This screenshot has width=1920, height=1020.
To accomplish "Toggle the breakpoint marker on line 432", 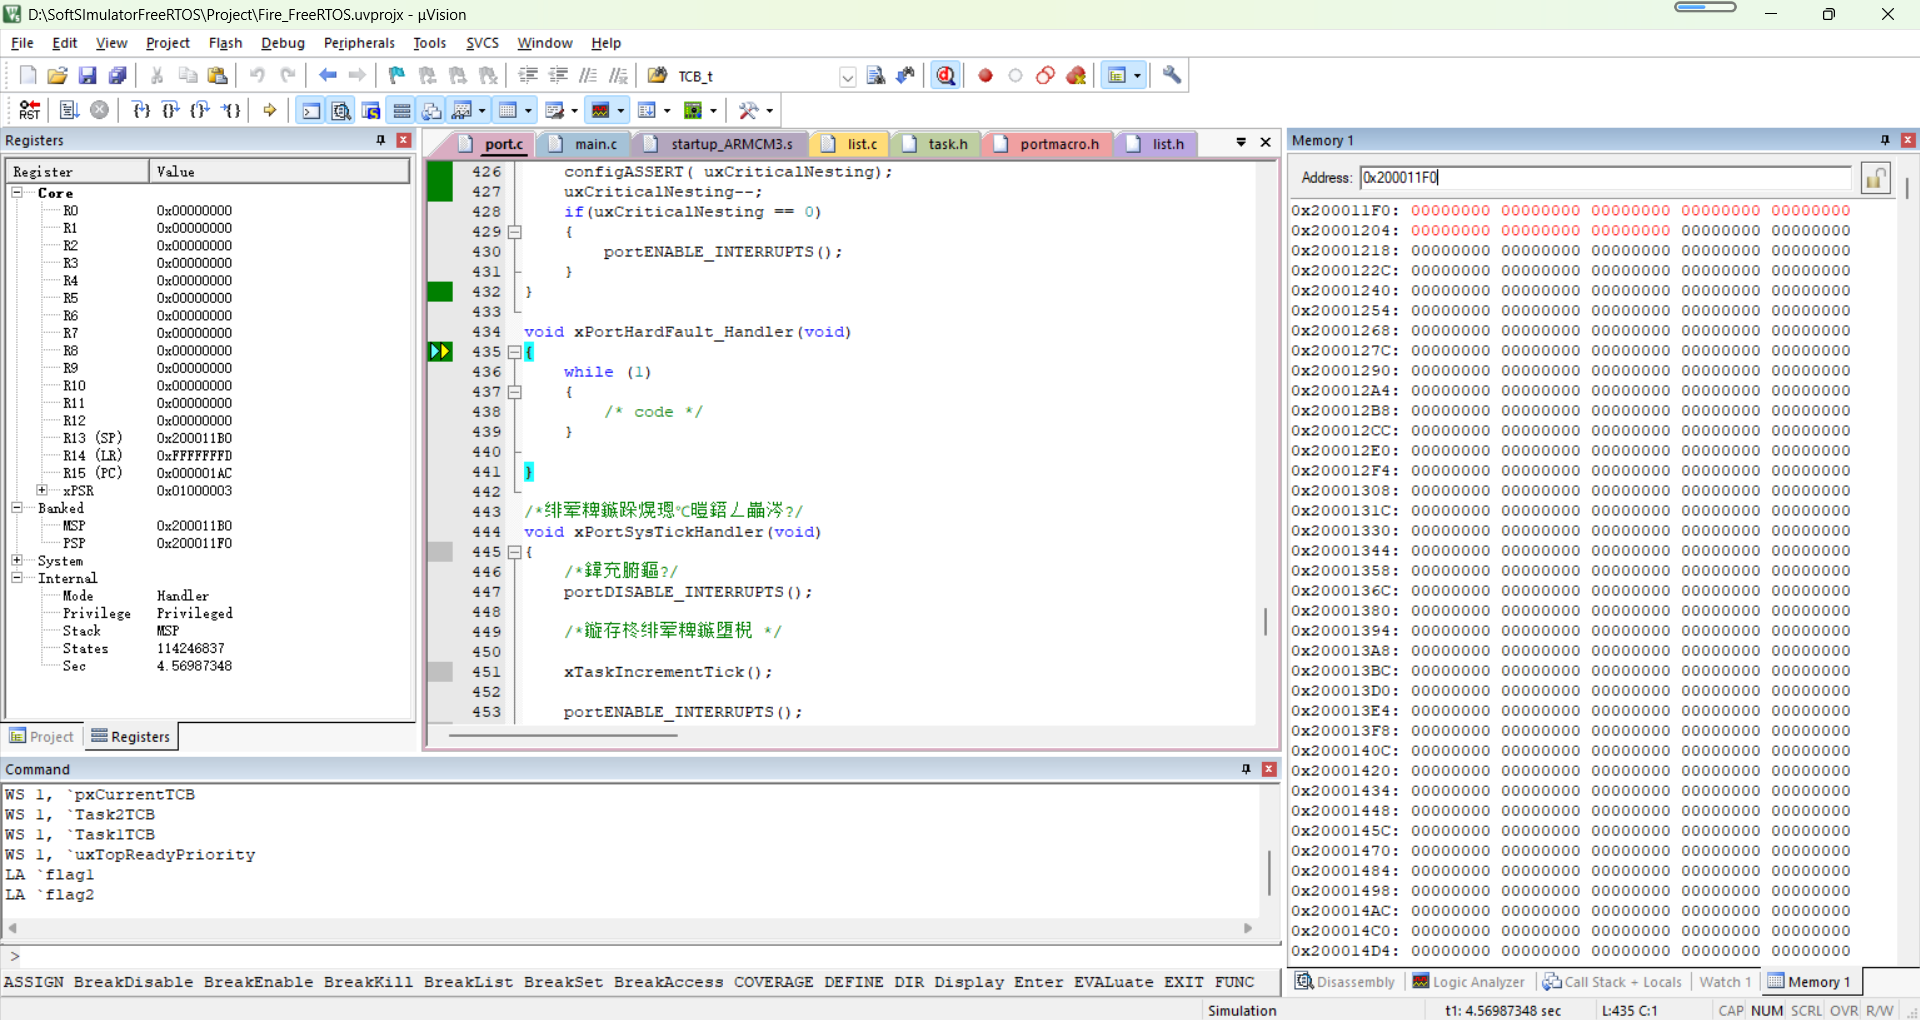I will click(x=440, y=292).
